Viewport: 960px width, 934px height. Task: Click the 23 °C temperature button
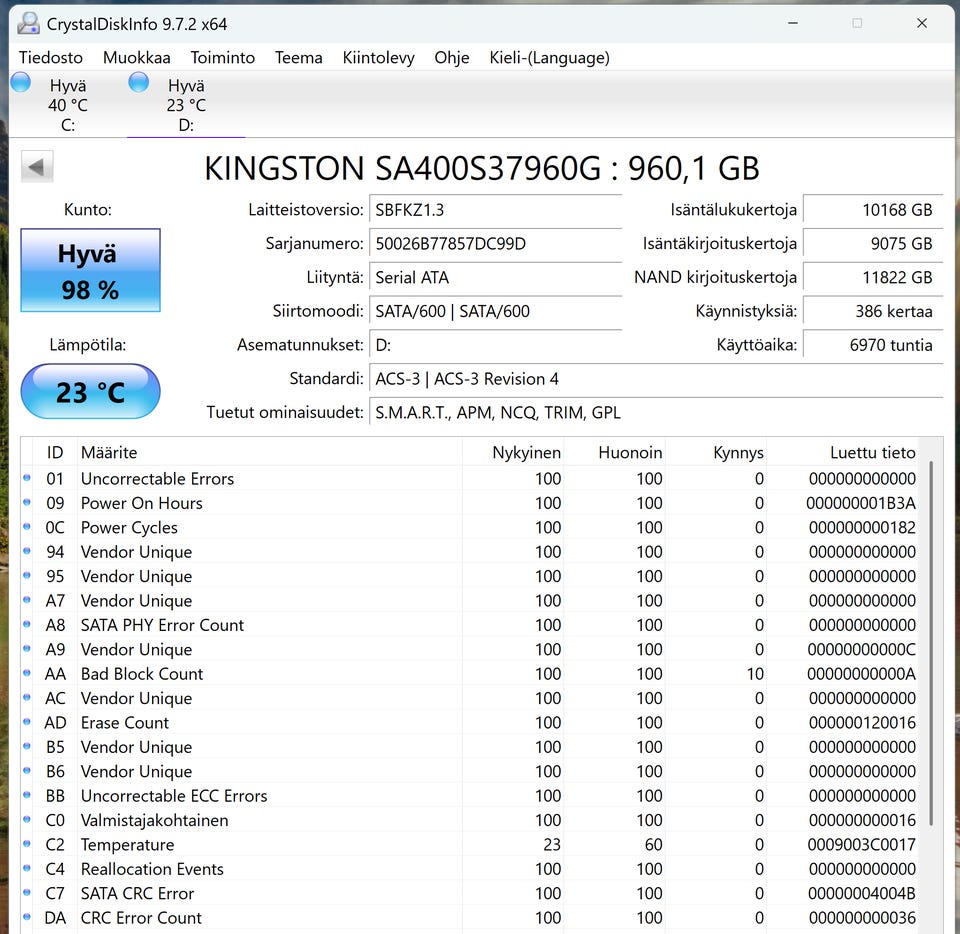point(90,391)
